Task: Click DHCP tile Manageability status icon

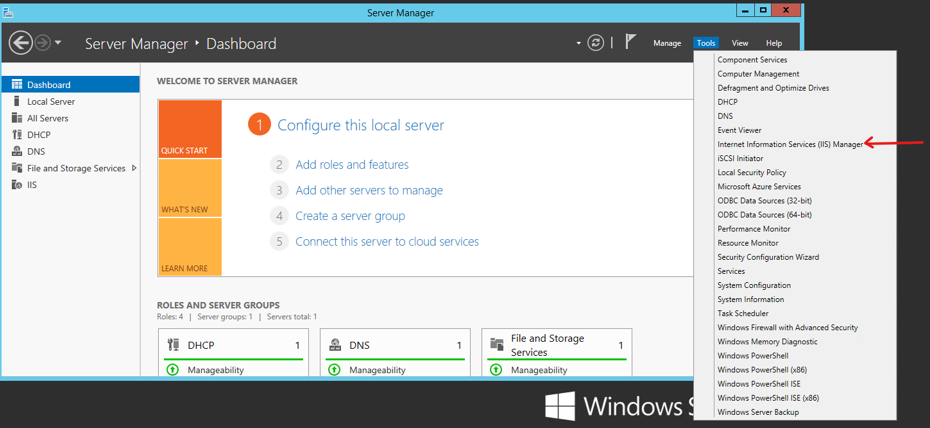Action: [x=172, y=370]
